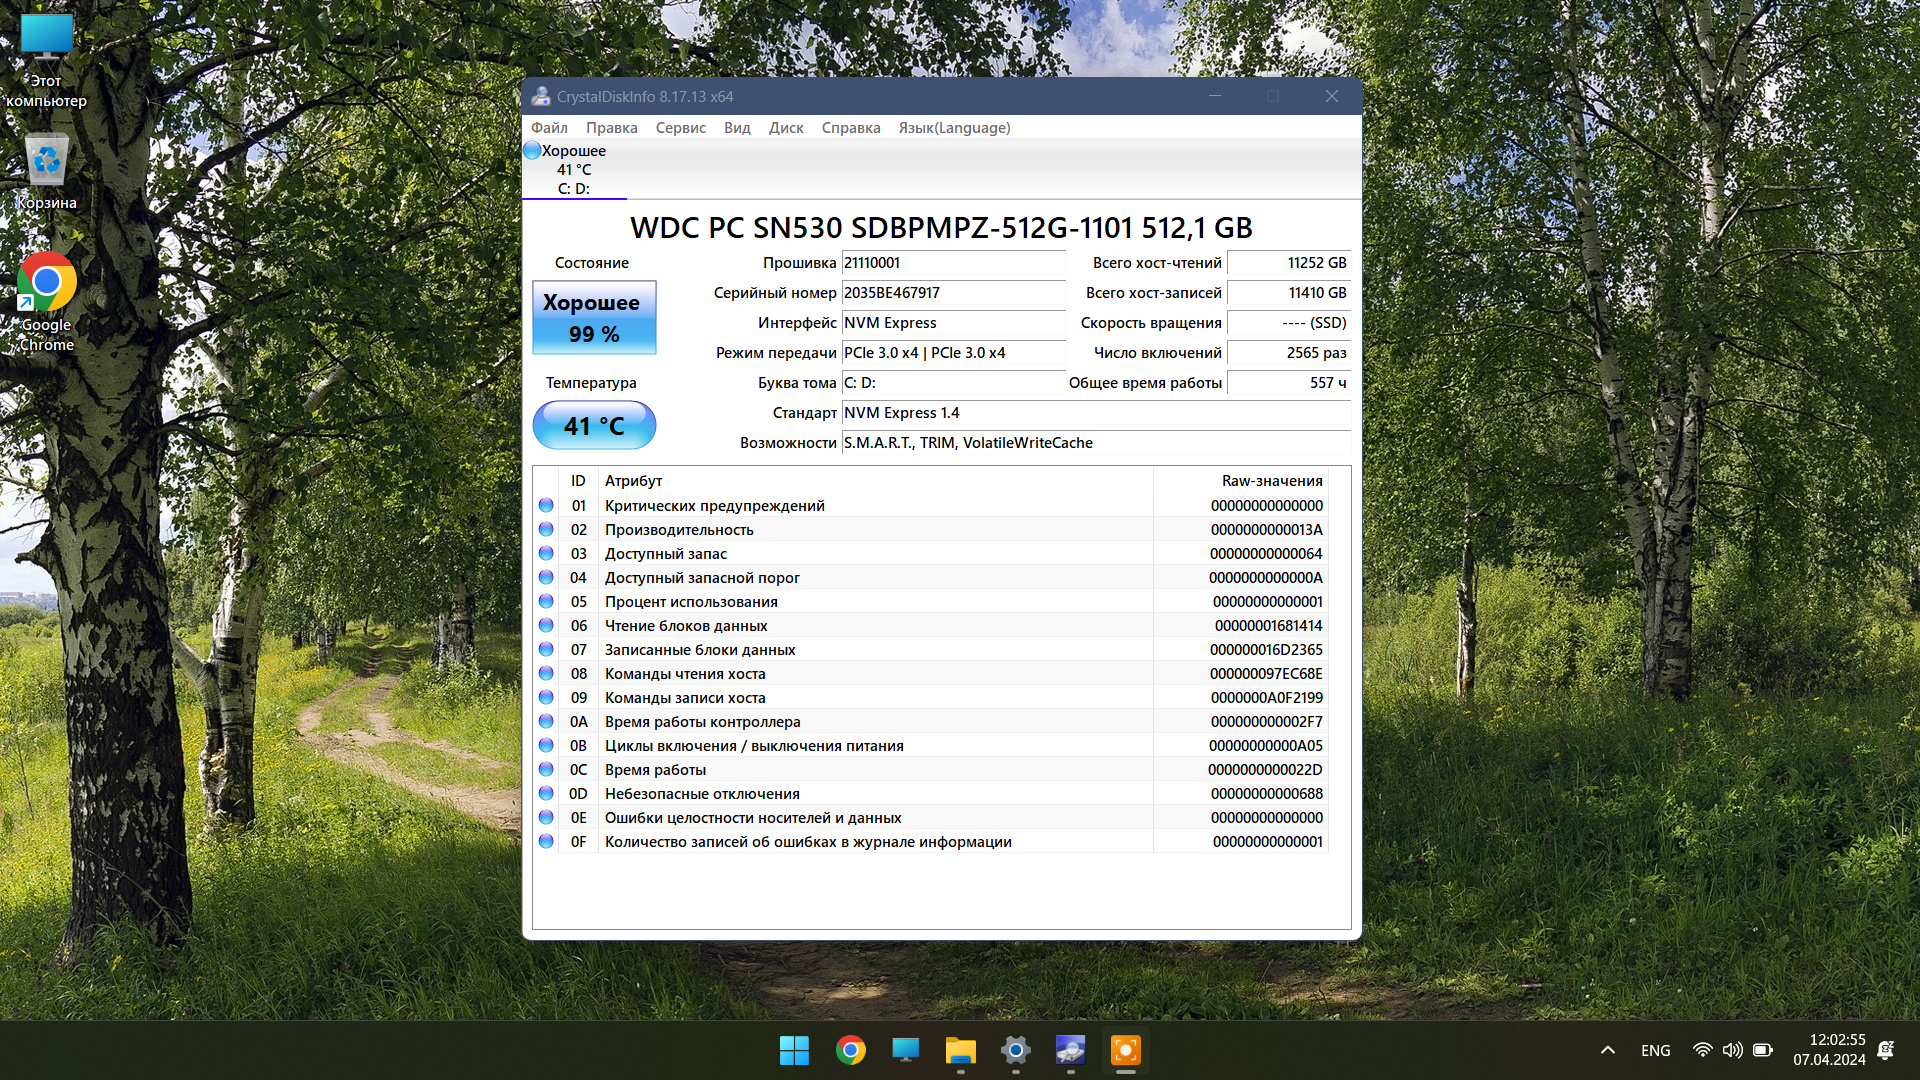This screenshot has width=1920, height=1080.
Task: Open the Сервис menu
Action: [x=680, y=128]
